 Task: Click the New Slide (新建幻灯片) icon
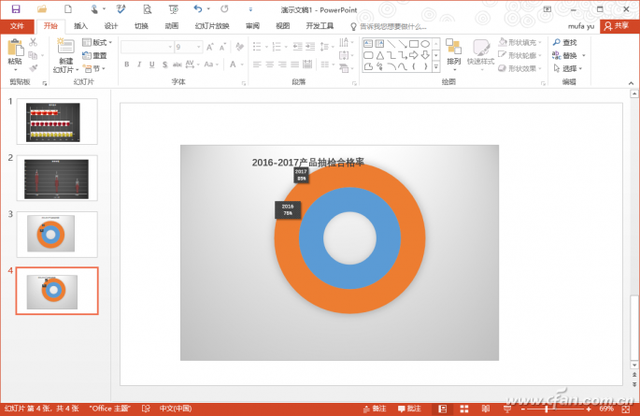pyautogui.click(x=64, y=52)
